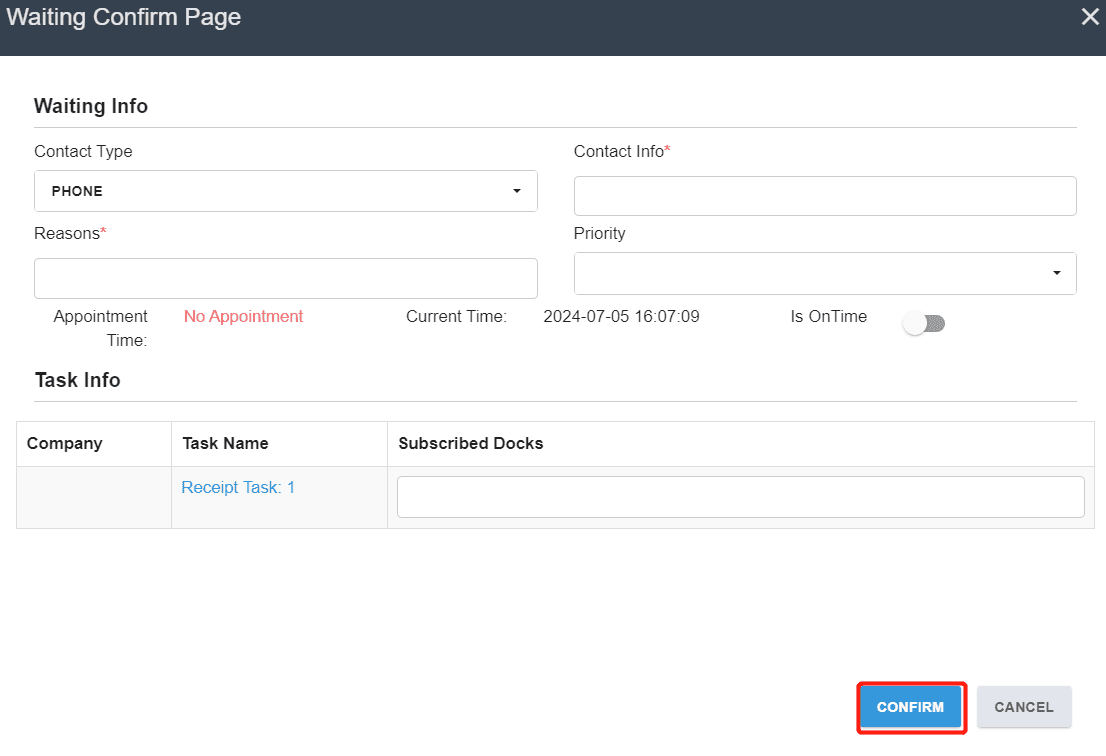Select the Subscribed Docks column header
The height and width of the screenshot is (756, 1106).
point(470,444)
